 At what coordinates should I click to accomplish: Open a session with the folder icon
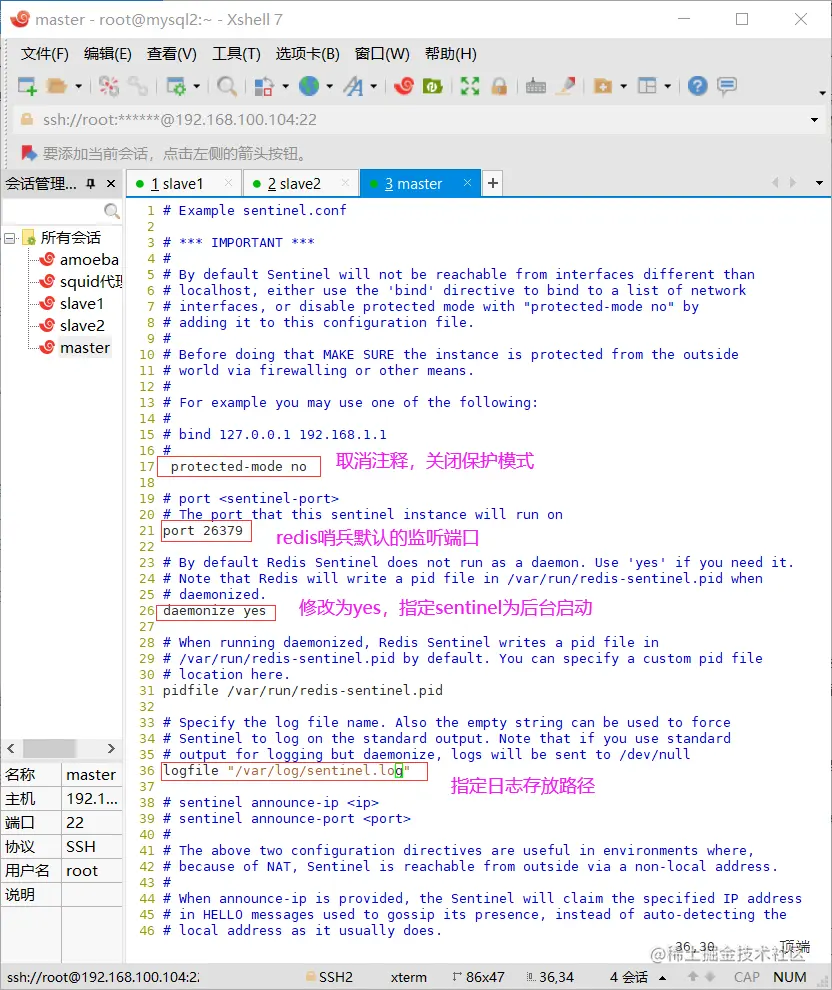(57, 86)
